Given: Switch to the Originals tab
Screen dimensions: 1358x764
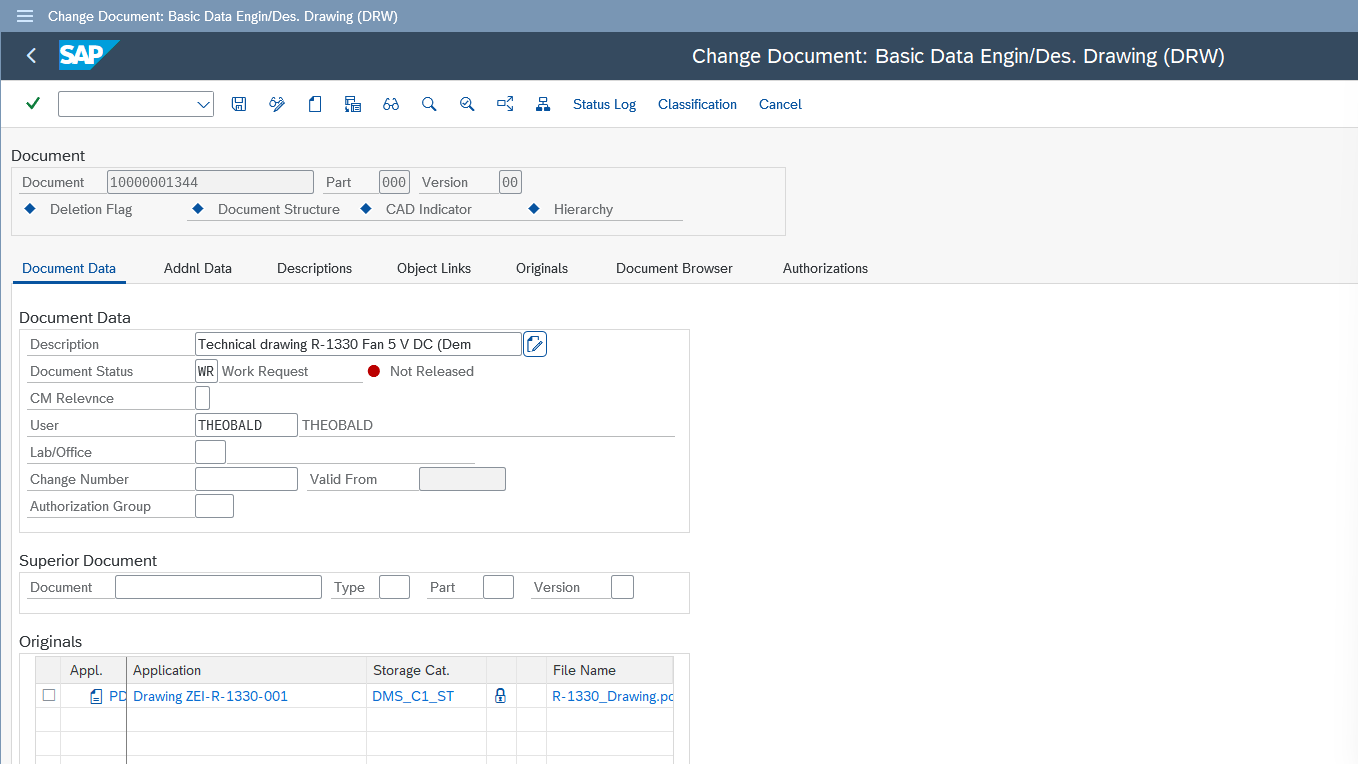Looking at the screenshot, I should coord(542,268).
